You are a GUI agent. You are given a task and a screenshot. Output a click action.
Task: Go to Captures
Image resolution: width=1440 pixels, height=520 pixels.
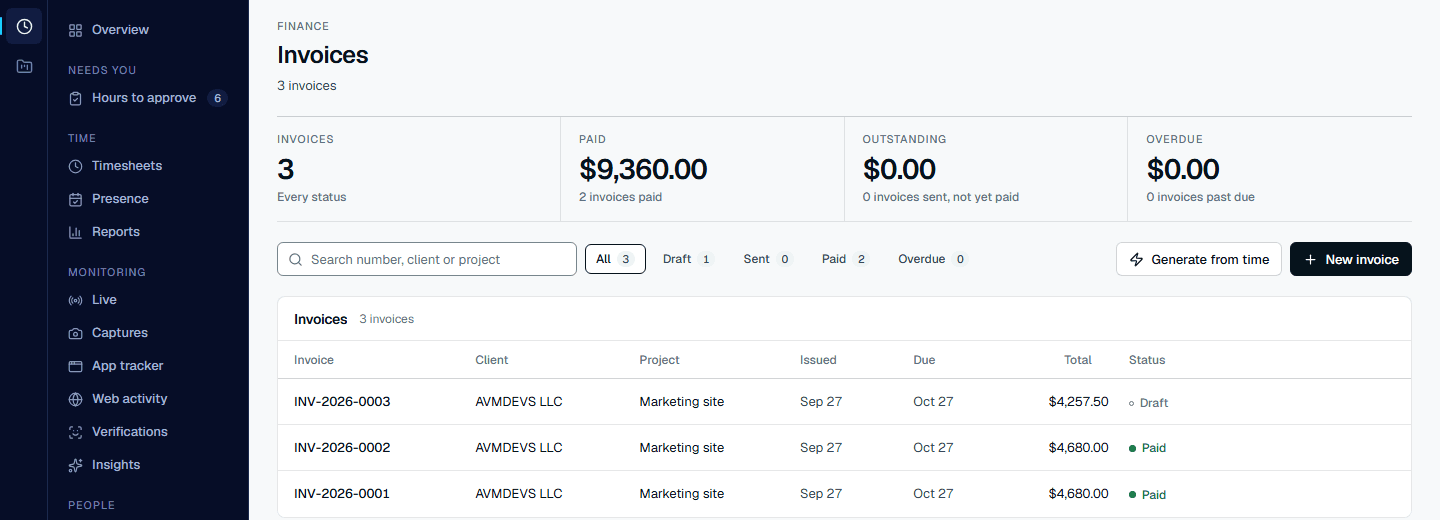(148, 333)
